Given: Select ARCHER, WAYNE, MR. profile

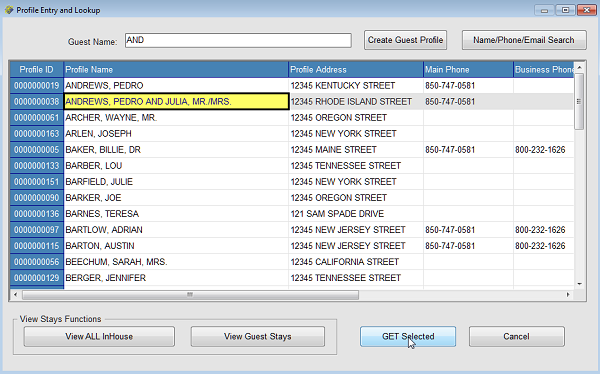Looking at the screenshot, I should tap(176, 118).
